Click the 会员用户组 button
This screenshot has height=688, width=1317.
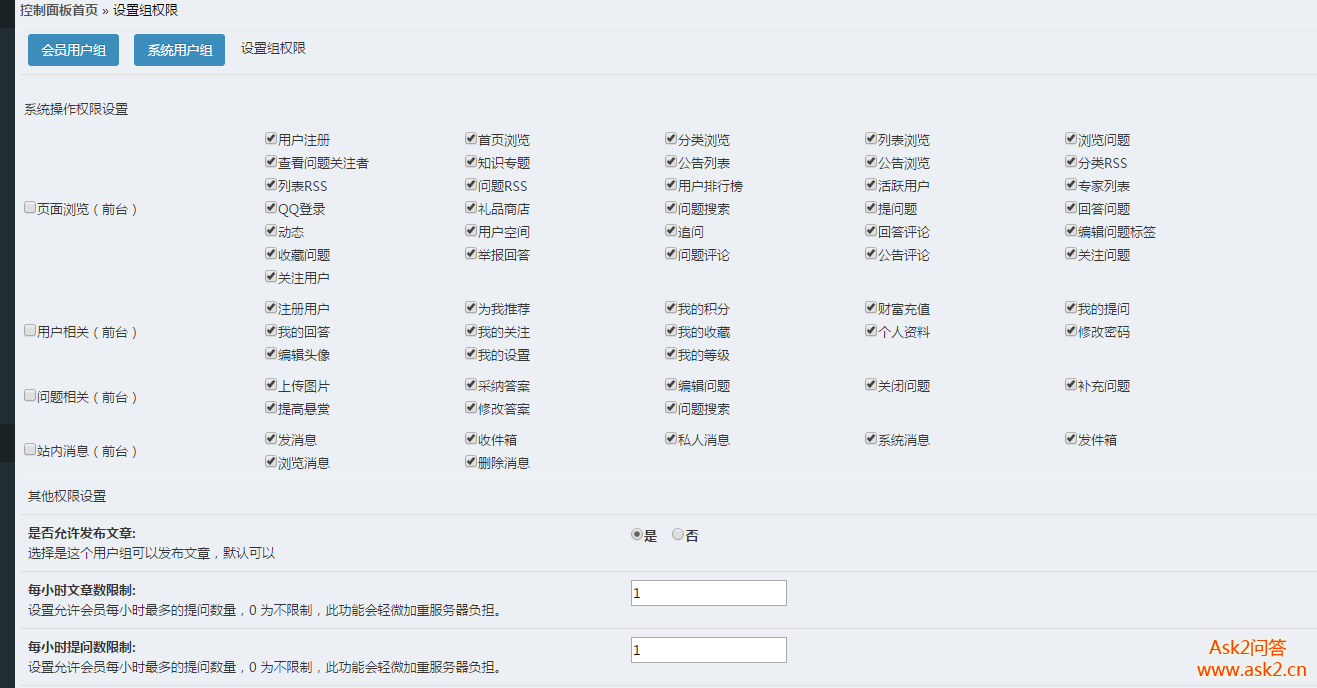tap(73, 50)
